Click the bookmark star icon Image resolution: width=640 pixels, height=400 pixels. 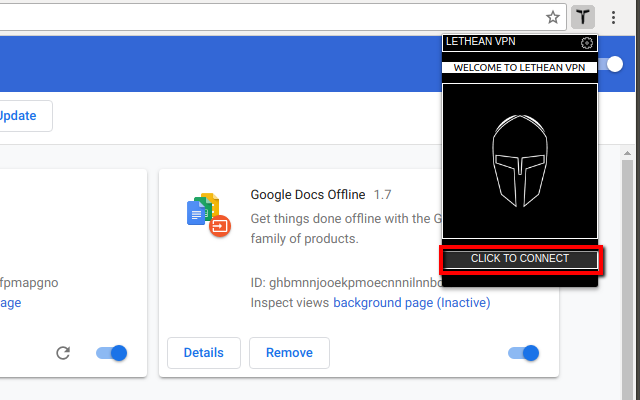[553, 17]
